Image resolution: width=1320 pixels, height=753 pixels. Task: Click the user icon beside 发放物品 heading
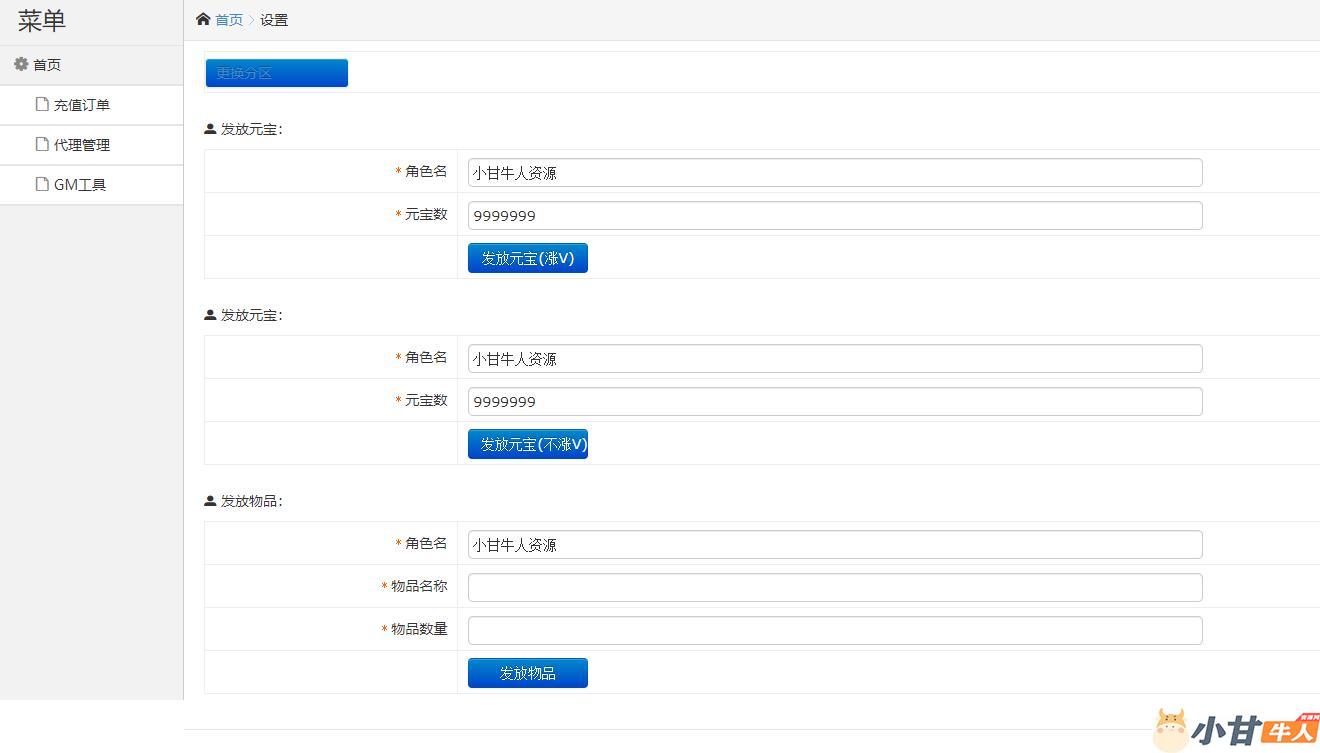pyautogui.click(x=210, y=501)
